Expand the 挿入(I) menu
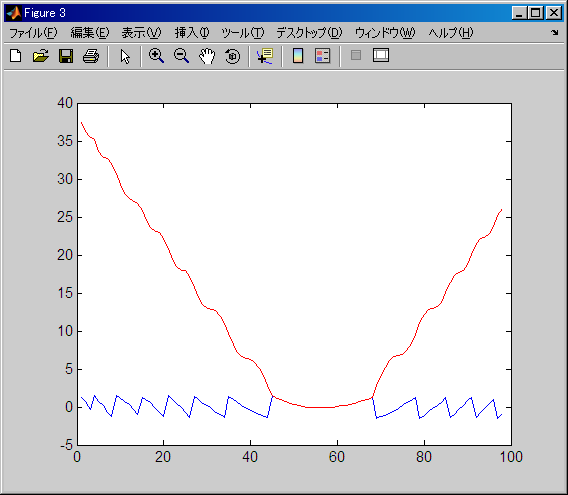Screen dimensions: 568x495 (x=192, y=33)
